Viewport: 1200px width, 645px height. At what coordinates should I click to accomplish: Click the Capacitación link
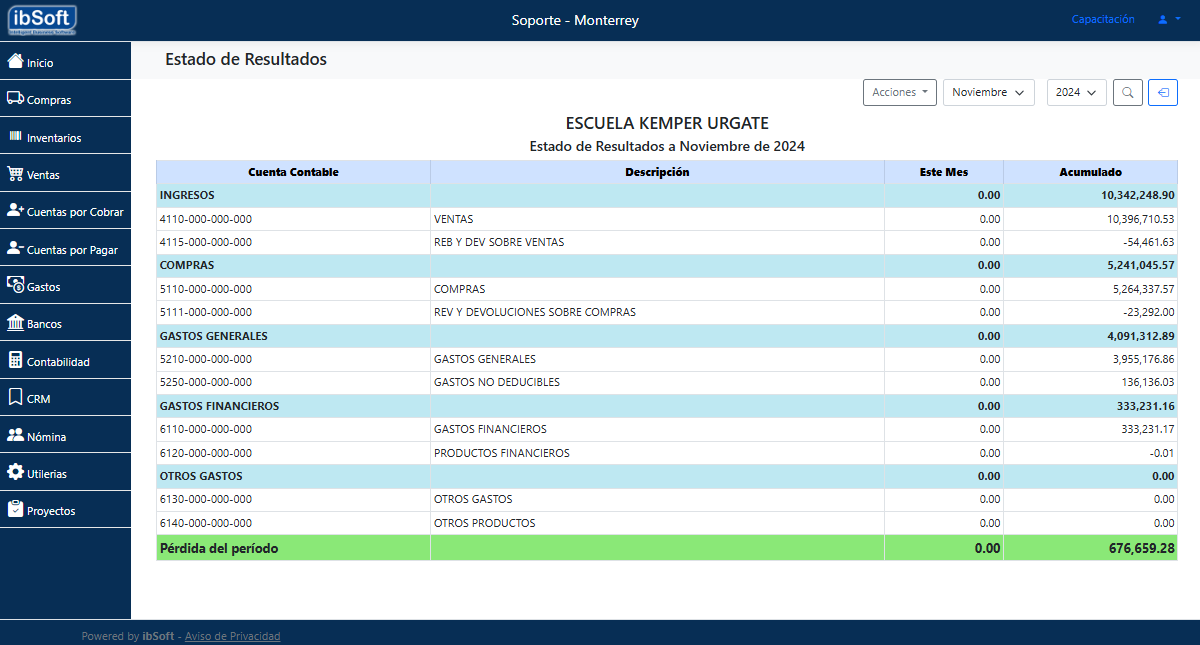1103,19
